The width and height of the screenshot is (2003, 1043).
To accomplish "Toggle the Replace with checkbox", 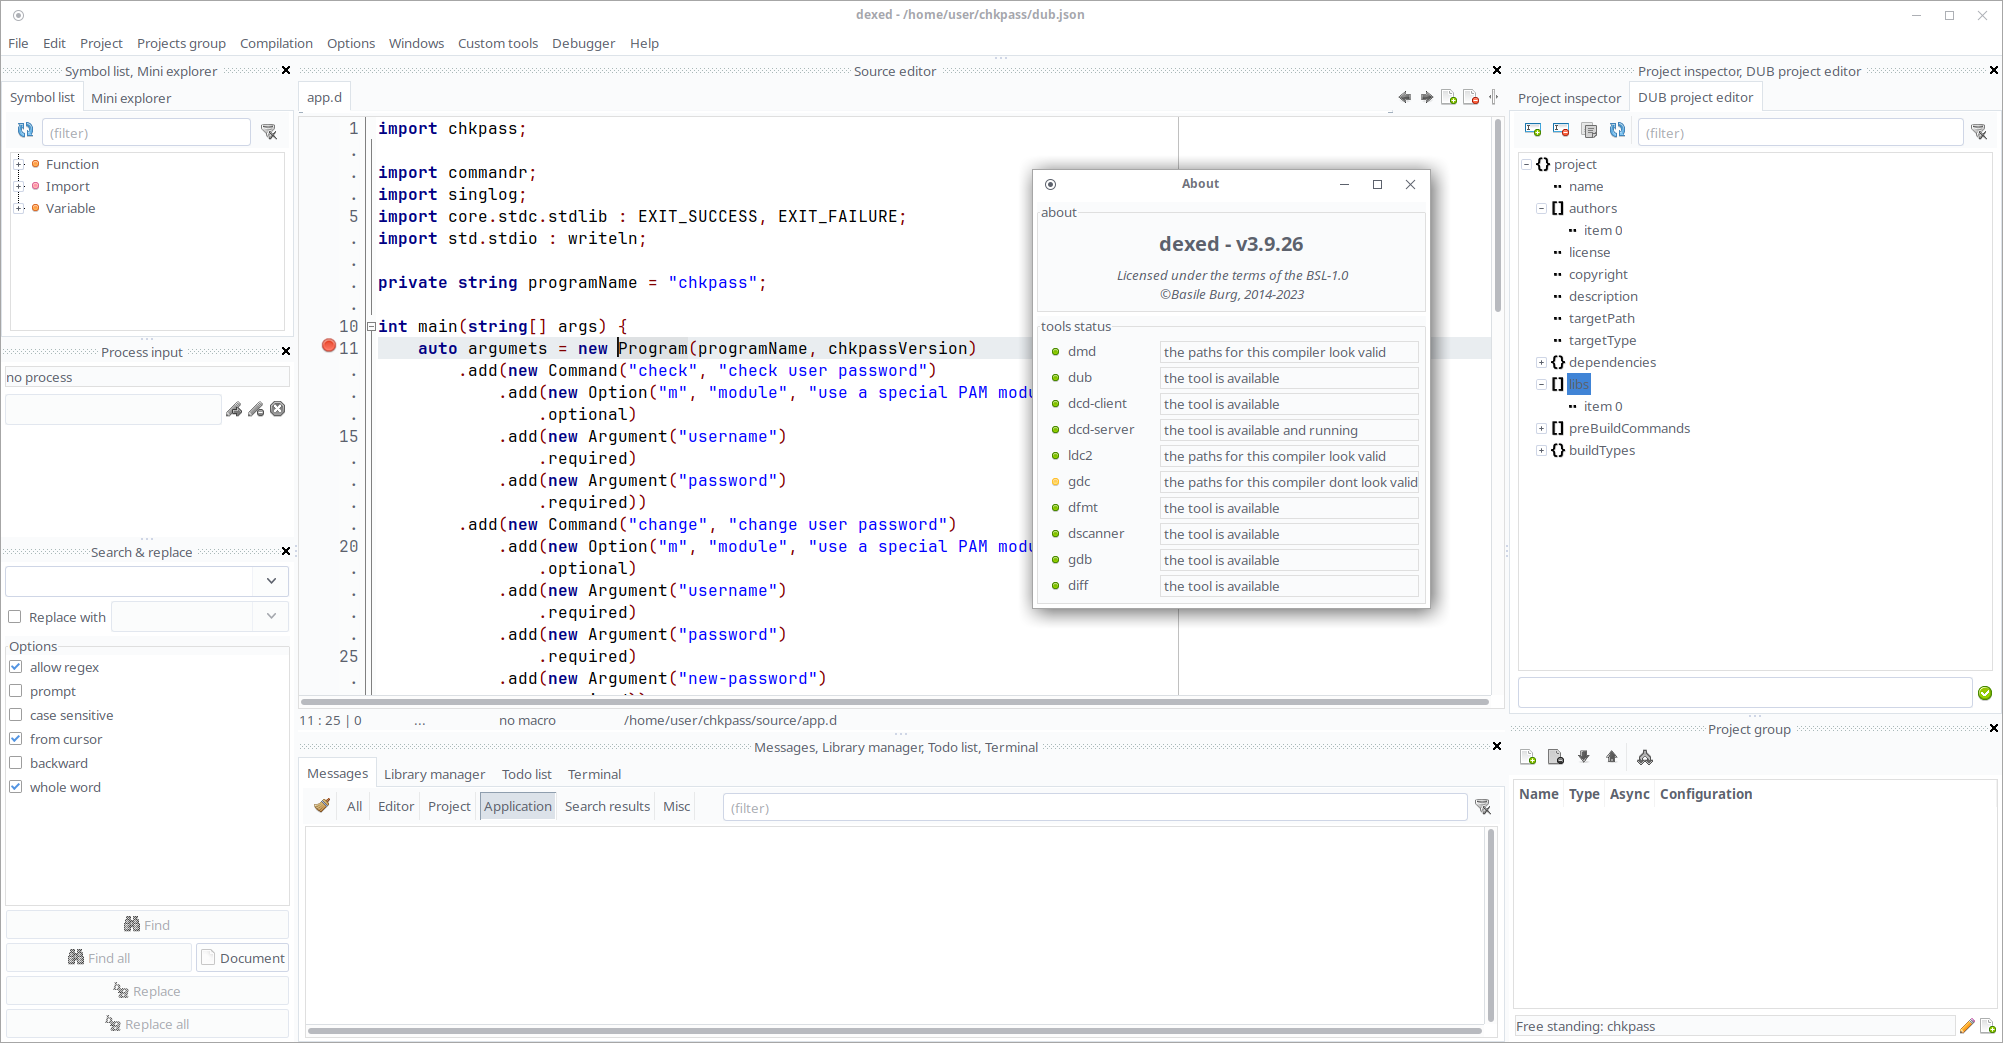I will point(16,617).
